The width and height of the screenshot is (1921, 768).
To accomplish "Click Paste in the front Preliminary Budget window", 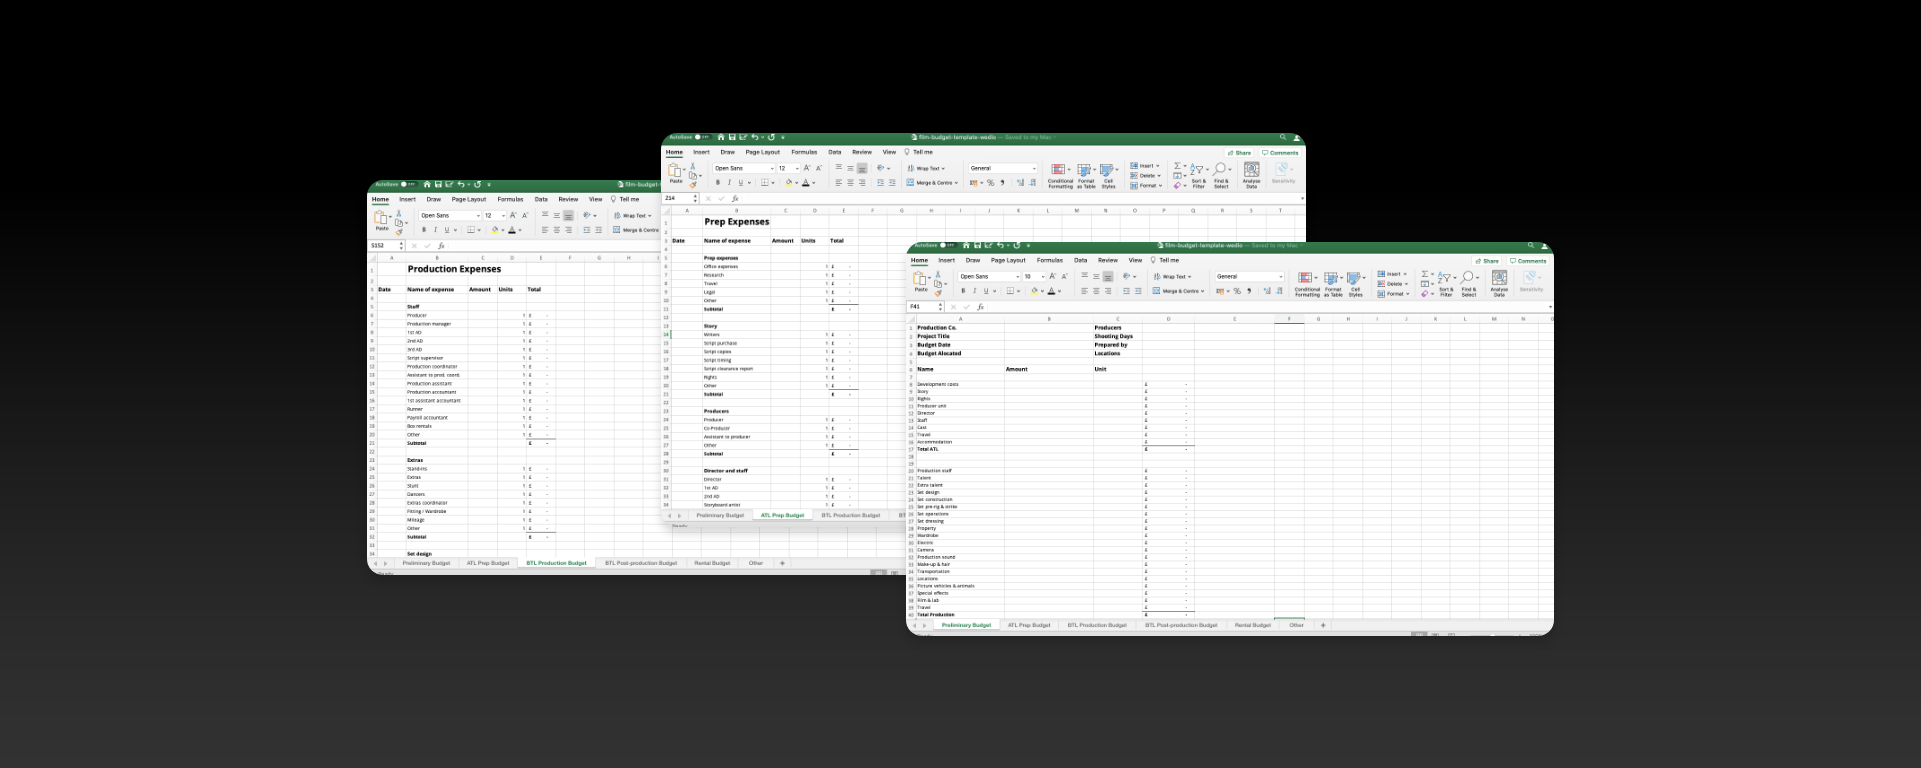I will (921, 282).
